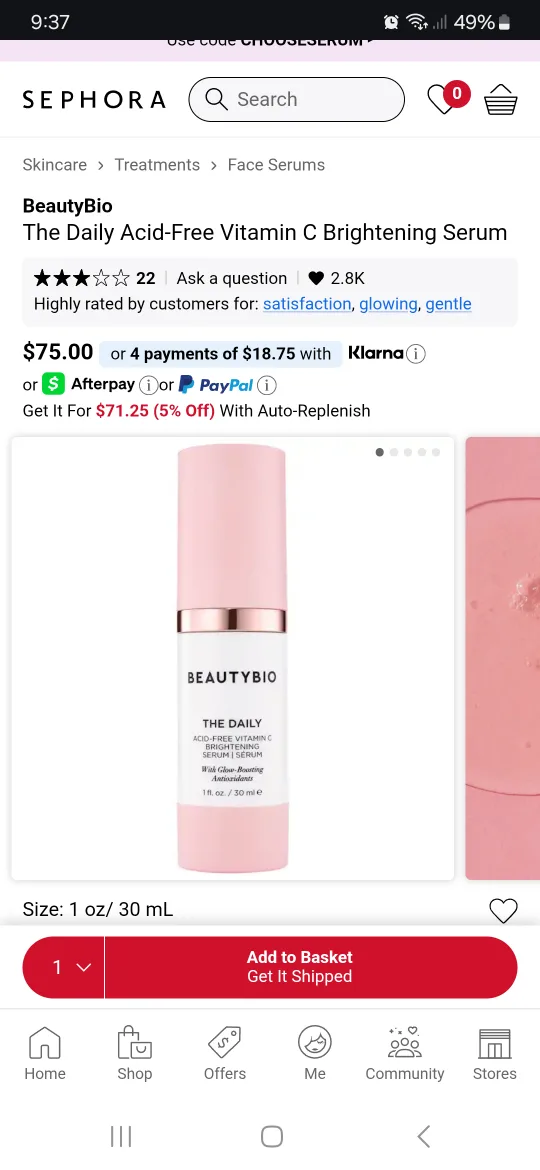Switch to the Offers tab
Viewport: 540px width, 1170px height.
pyautogui.click(x=225, y=1054)
